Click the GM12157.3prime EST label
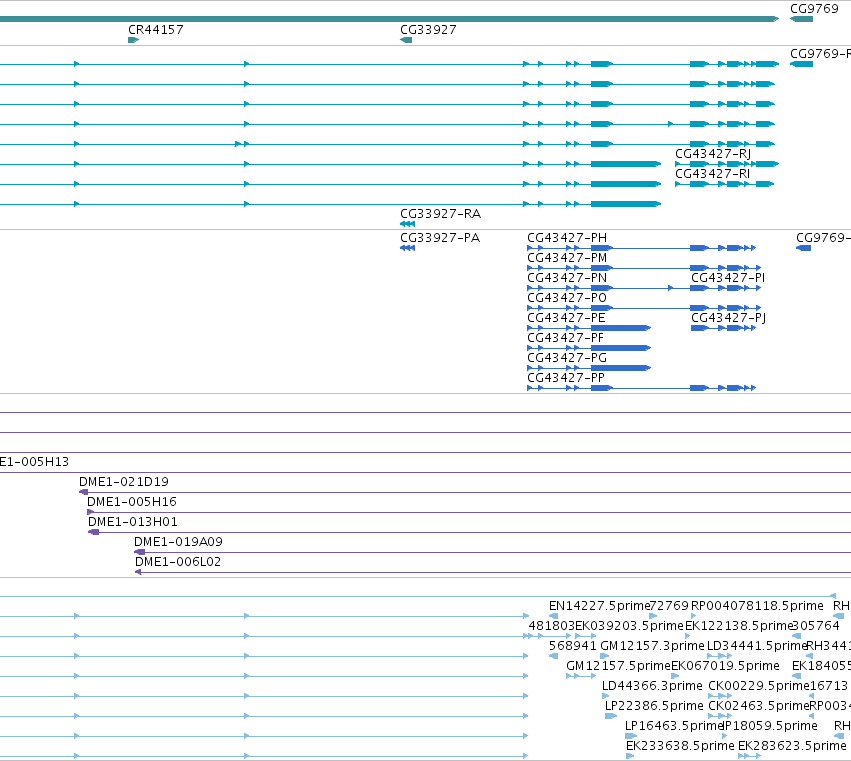The height and width of the screenshot is (761, 851). point(652,646)
